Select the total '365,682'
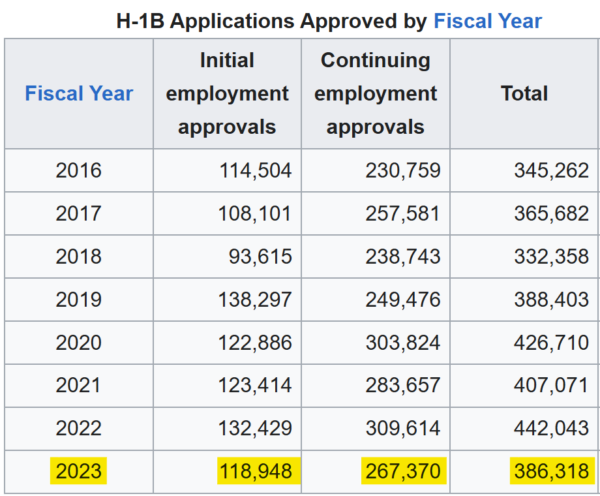Screen dimensions: 600x496 point(551,213)
